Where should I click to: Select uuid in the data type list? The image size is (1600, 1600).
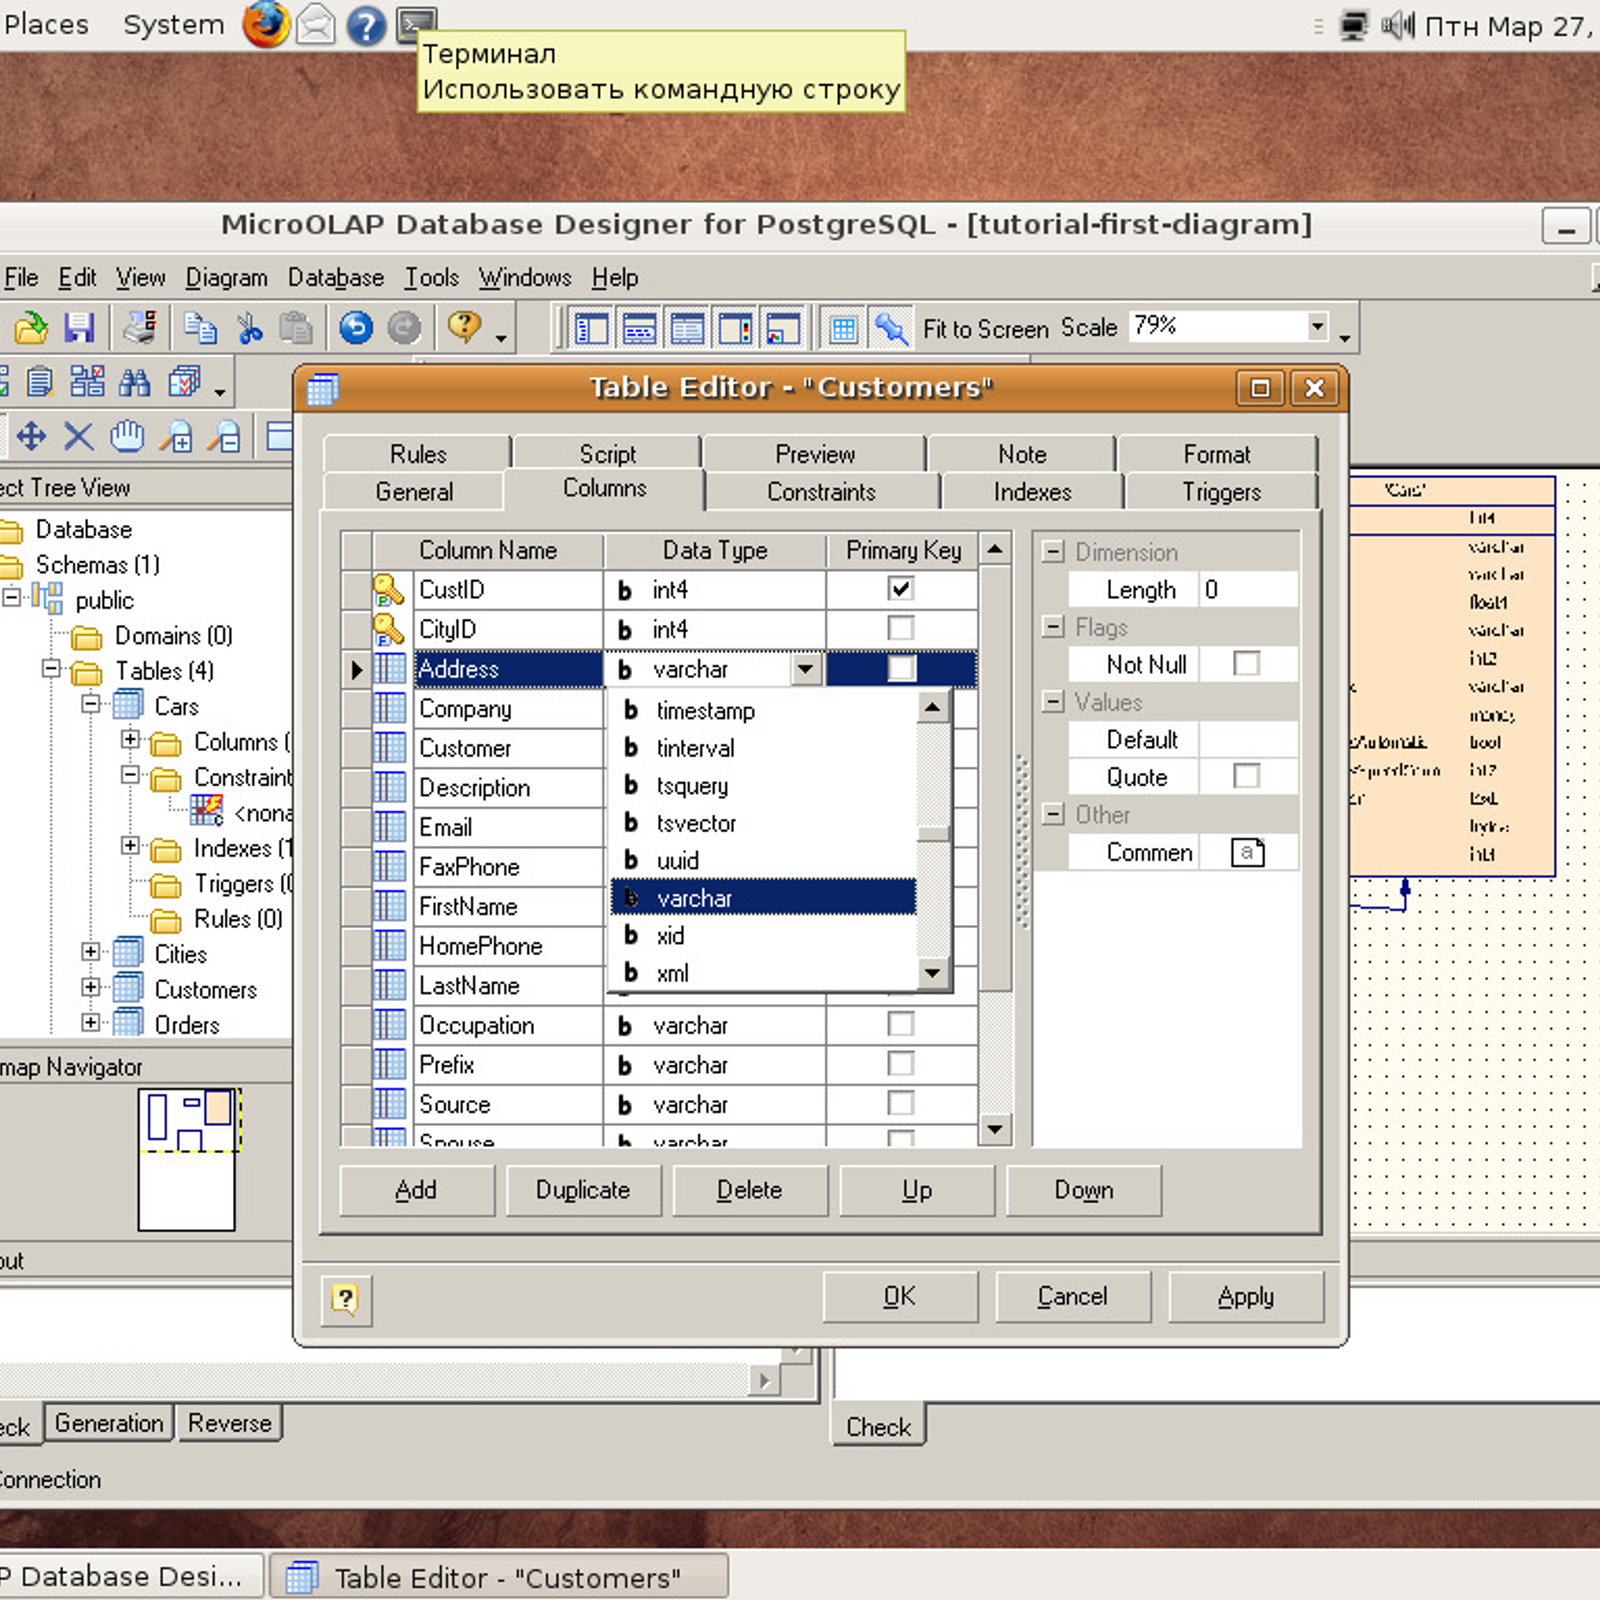pos(763,860)
